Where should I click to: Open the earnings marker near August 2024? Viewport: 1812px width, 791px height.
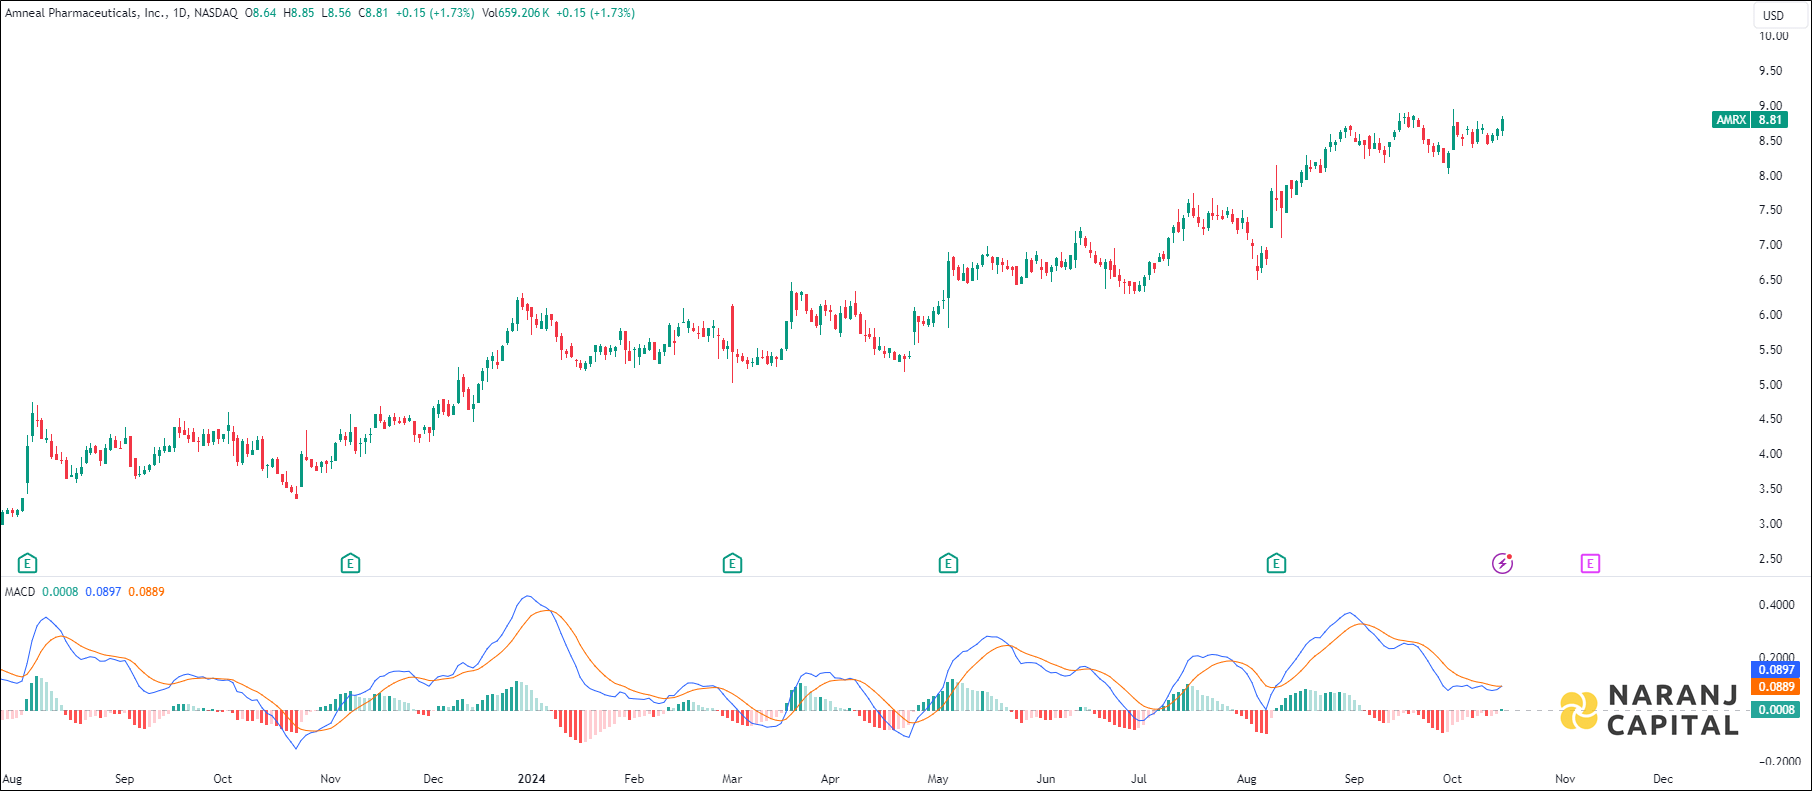pyautogui.click(x=1276, y=563)
